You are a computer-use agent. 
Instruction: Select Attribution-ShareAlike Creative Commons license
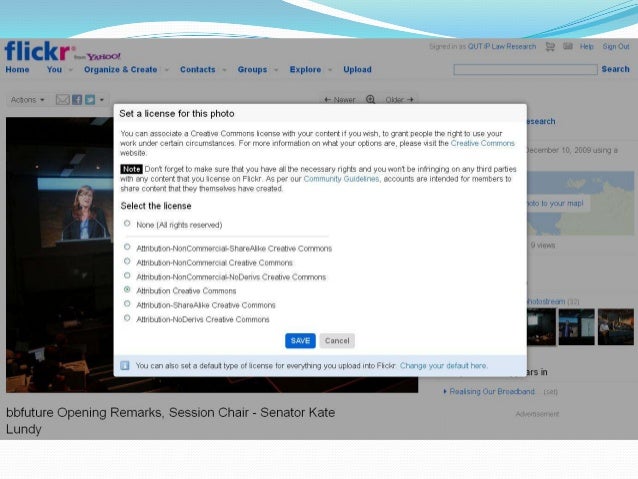coord(127,304)
